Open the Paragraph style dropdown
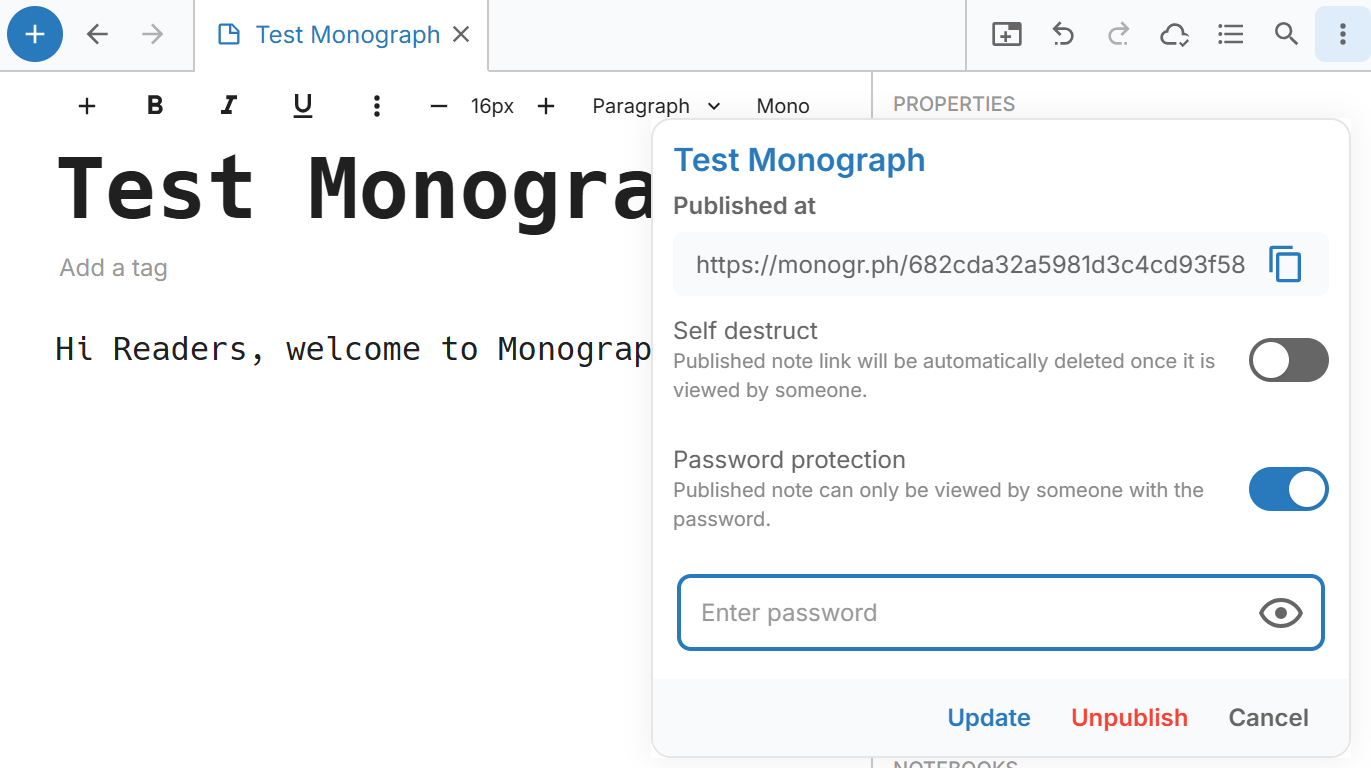The height and width of the screenshot is (768, 1371). click(655, 105)
